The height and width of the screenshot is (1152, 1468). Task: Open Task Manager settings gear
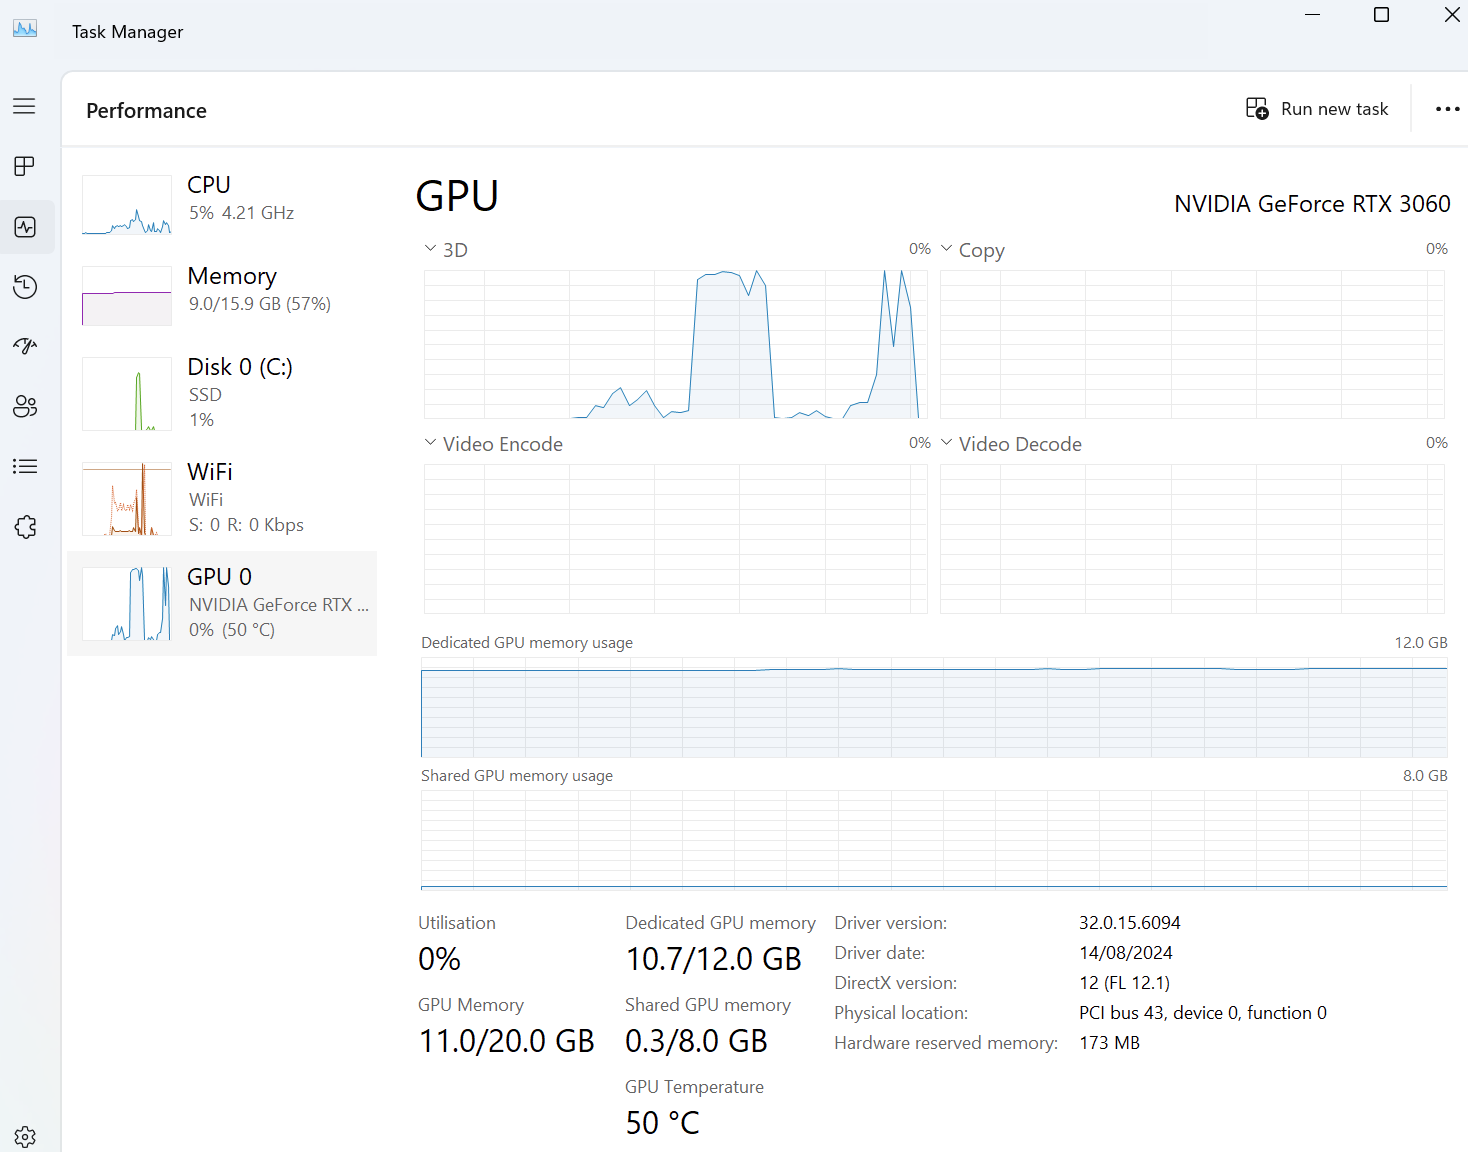[x=24, y=1136]
